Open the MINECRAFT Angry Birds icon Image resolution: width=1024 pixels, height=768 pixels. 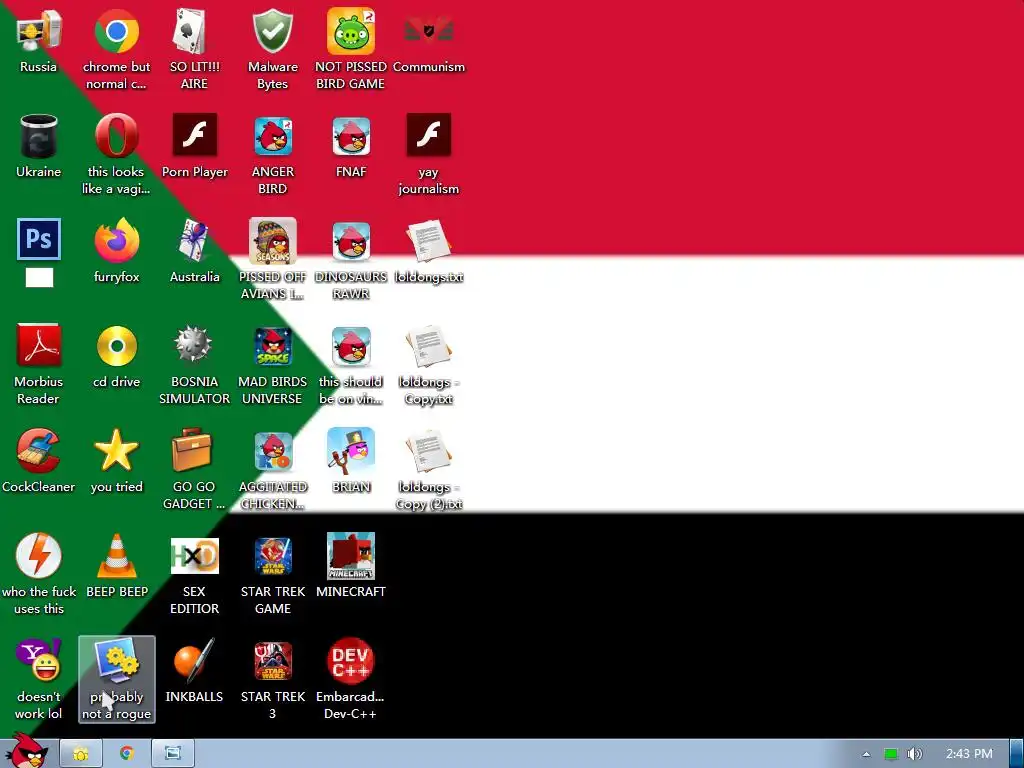coord(351,556)
